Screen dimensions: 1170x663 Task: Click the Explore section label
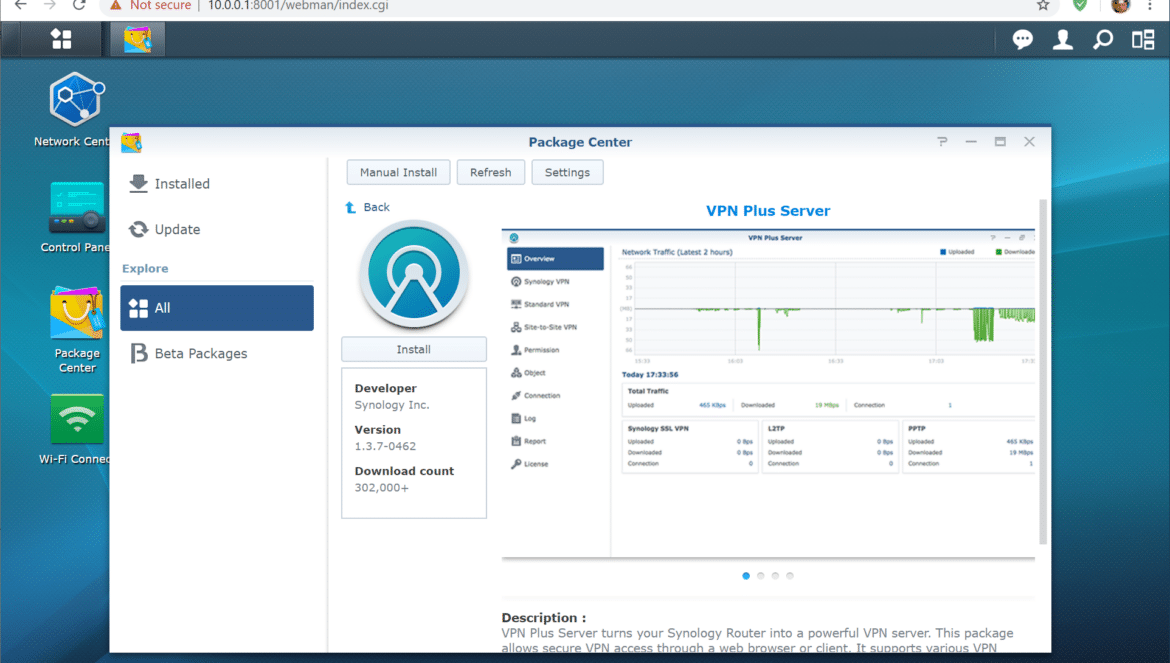click(x=145, y=268)
